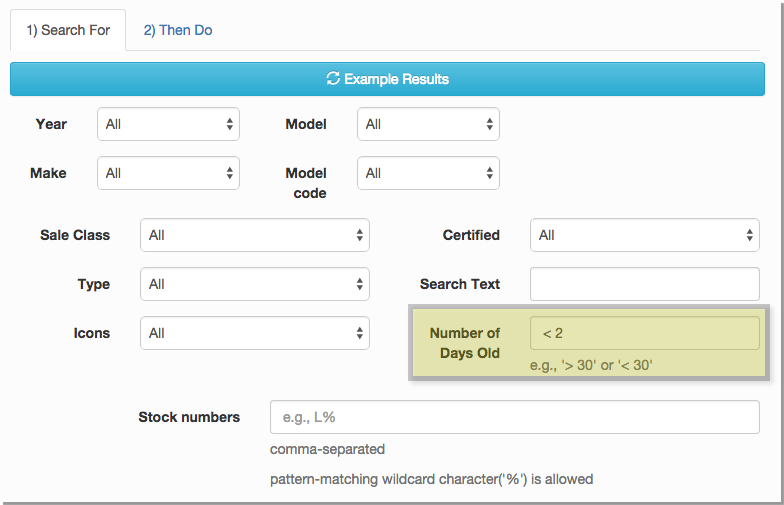The height and width of the screenshot is (505, 784).
Task: Click the Sale Class dropdown arrows
Action: (x=360, y=235)
